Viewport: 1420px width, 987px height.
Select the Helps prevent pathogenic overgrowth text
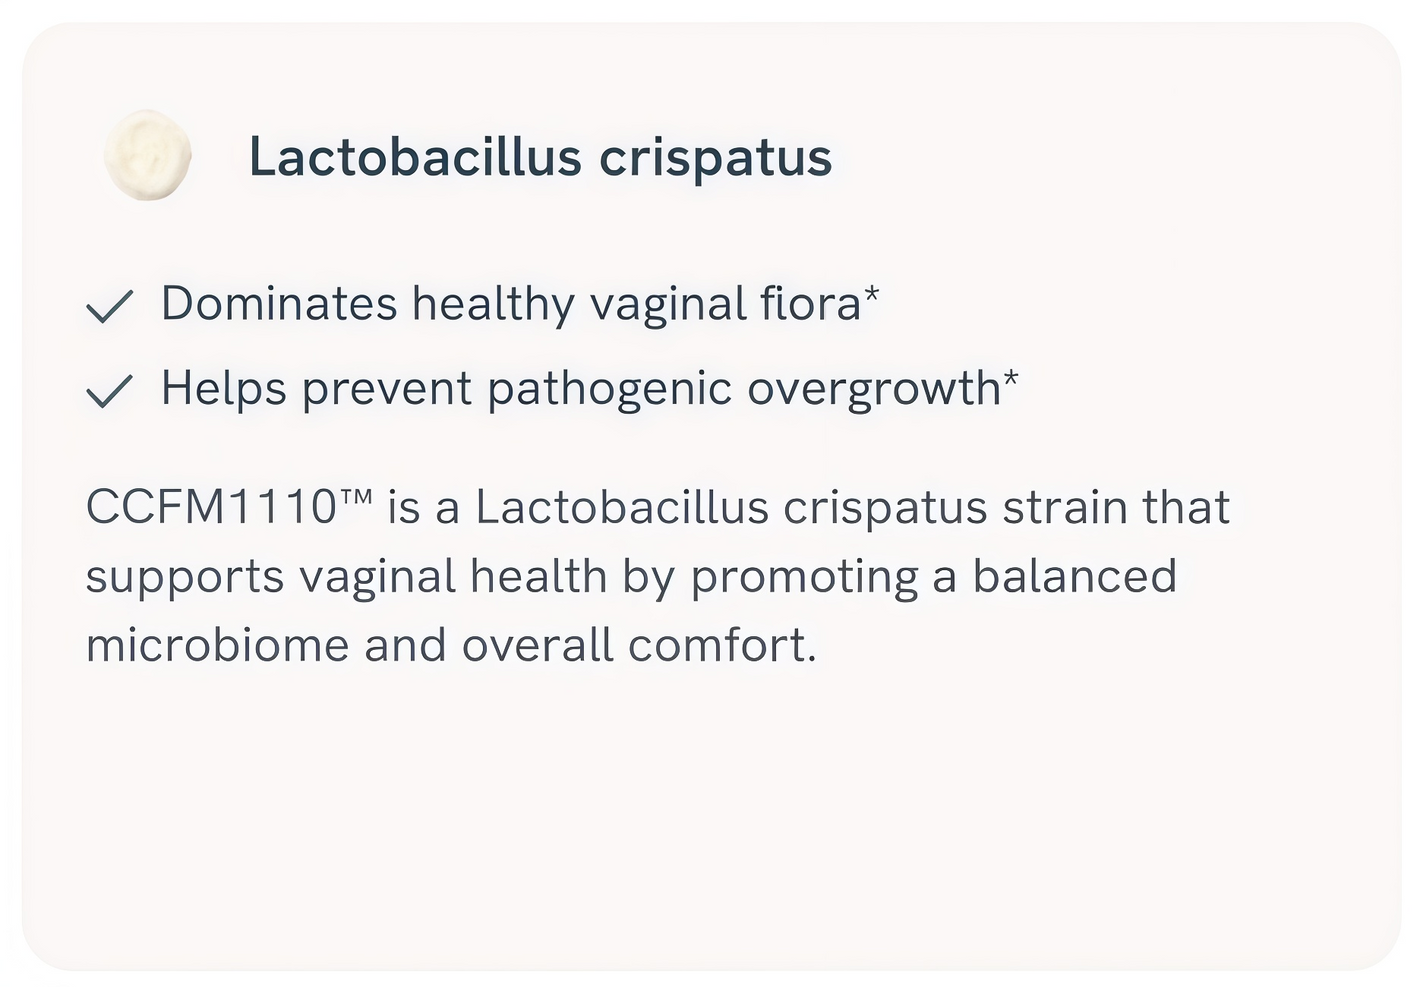pyautogui.click(x=581, y=389)
